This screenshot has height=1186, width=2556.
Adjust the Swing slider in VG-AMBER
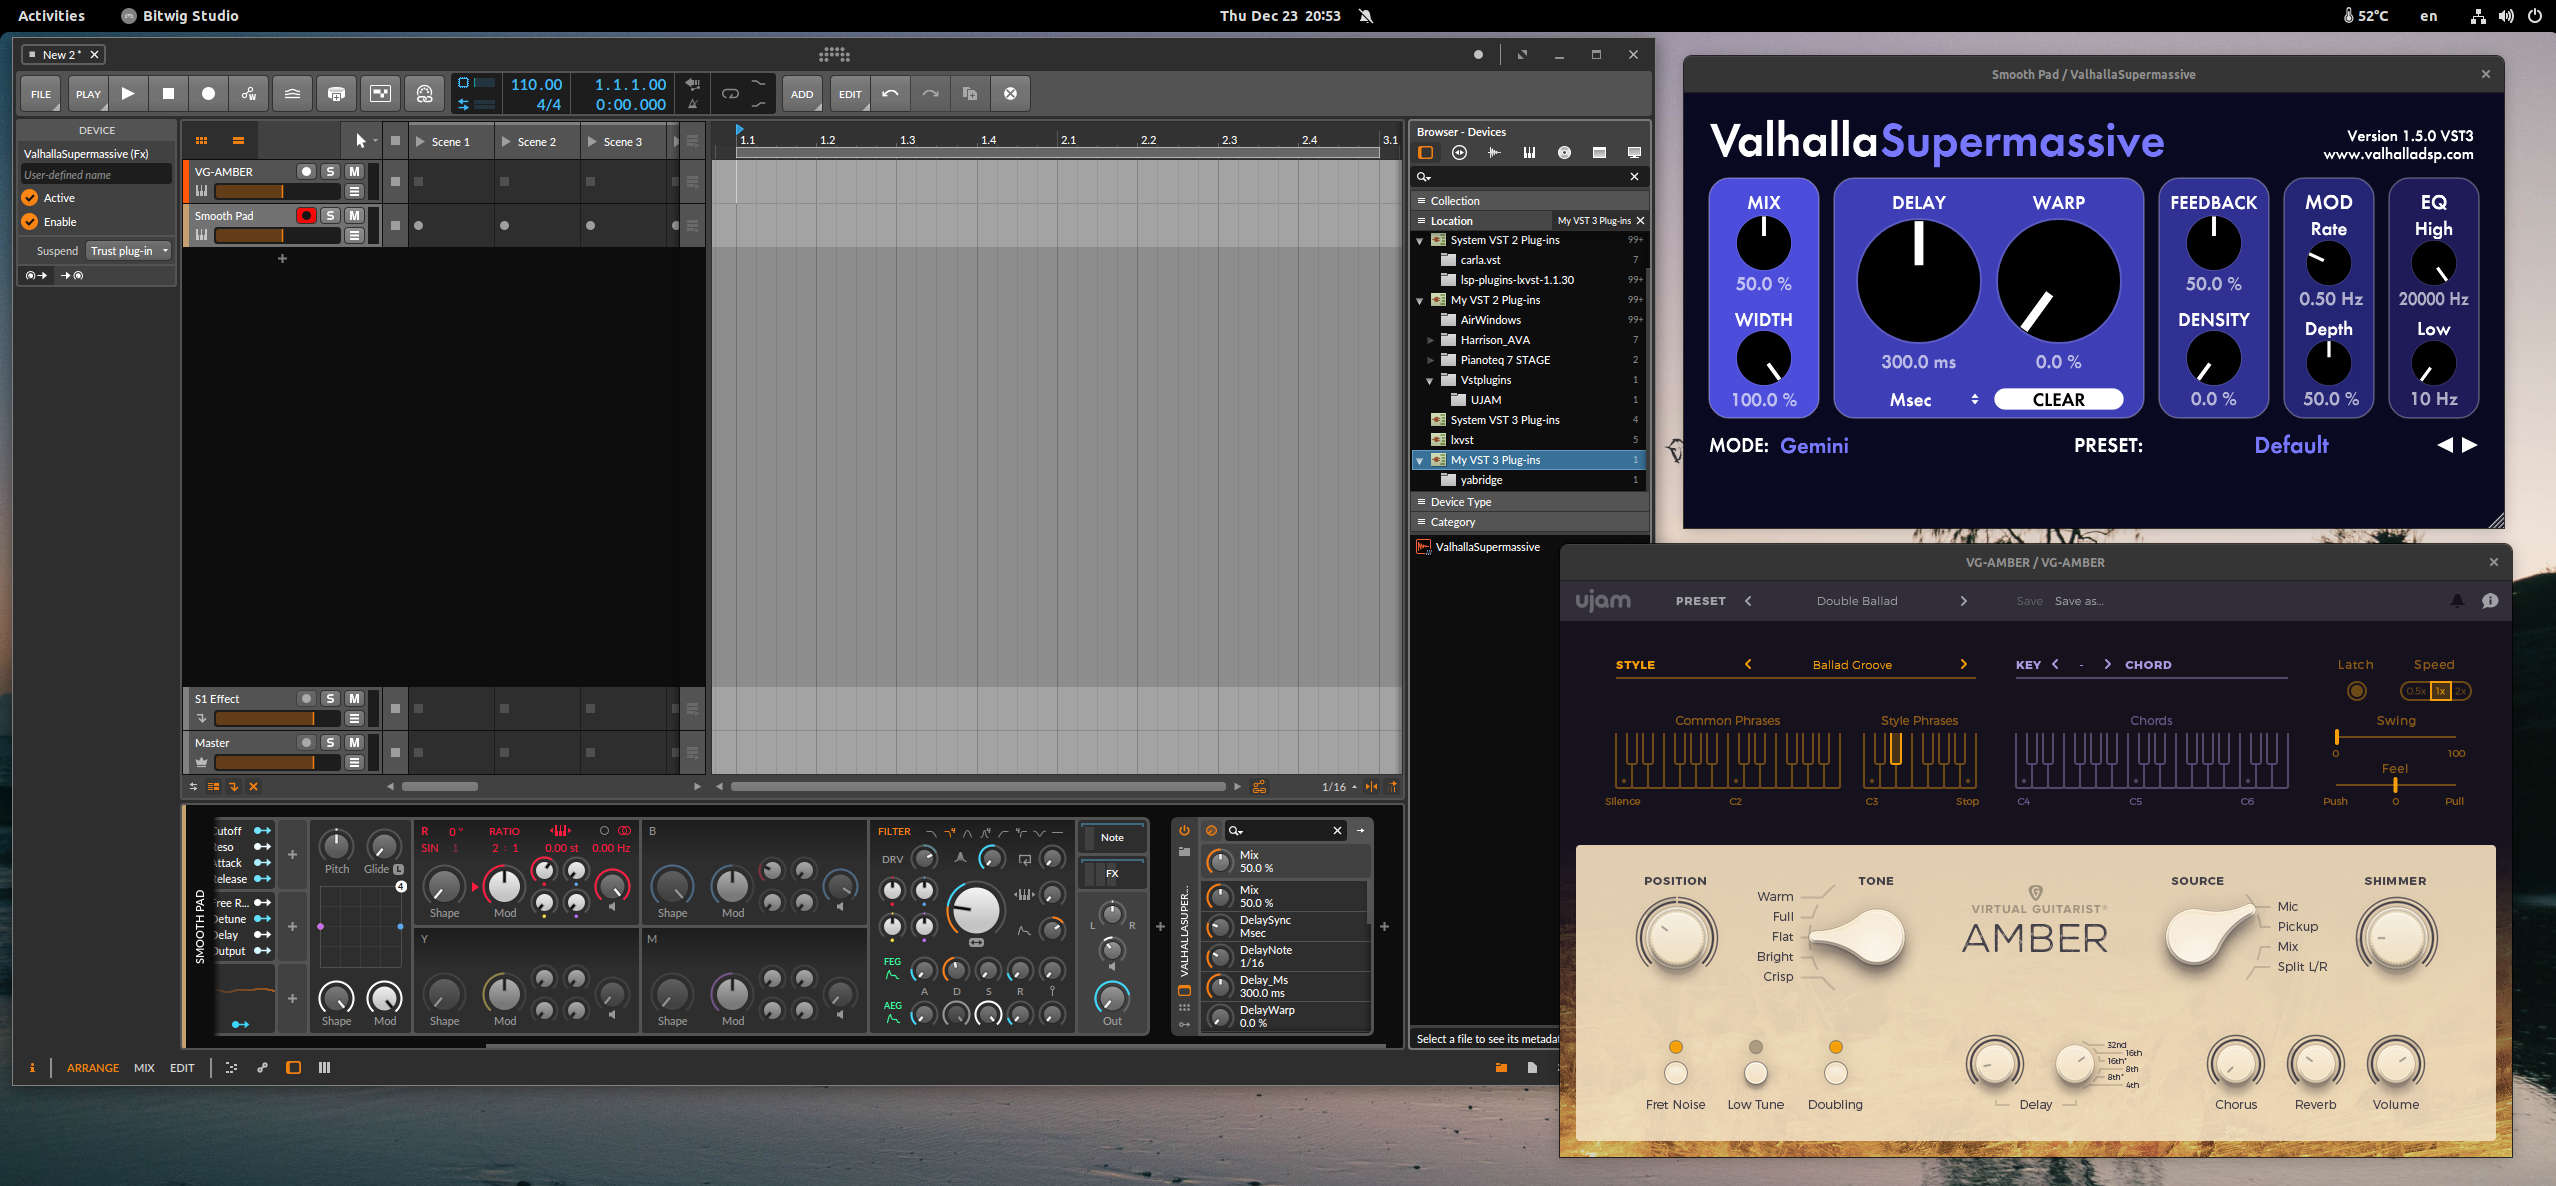pos(2396,738)
